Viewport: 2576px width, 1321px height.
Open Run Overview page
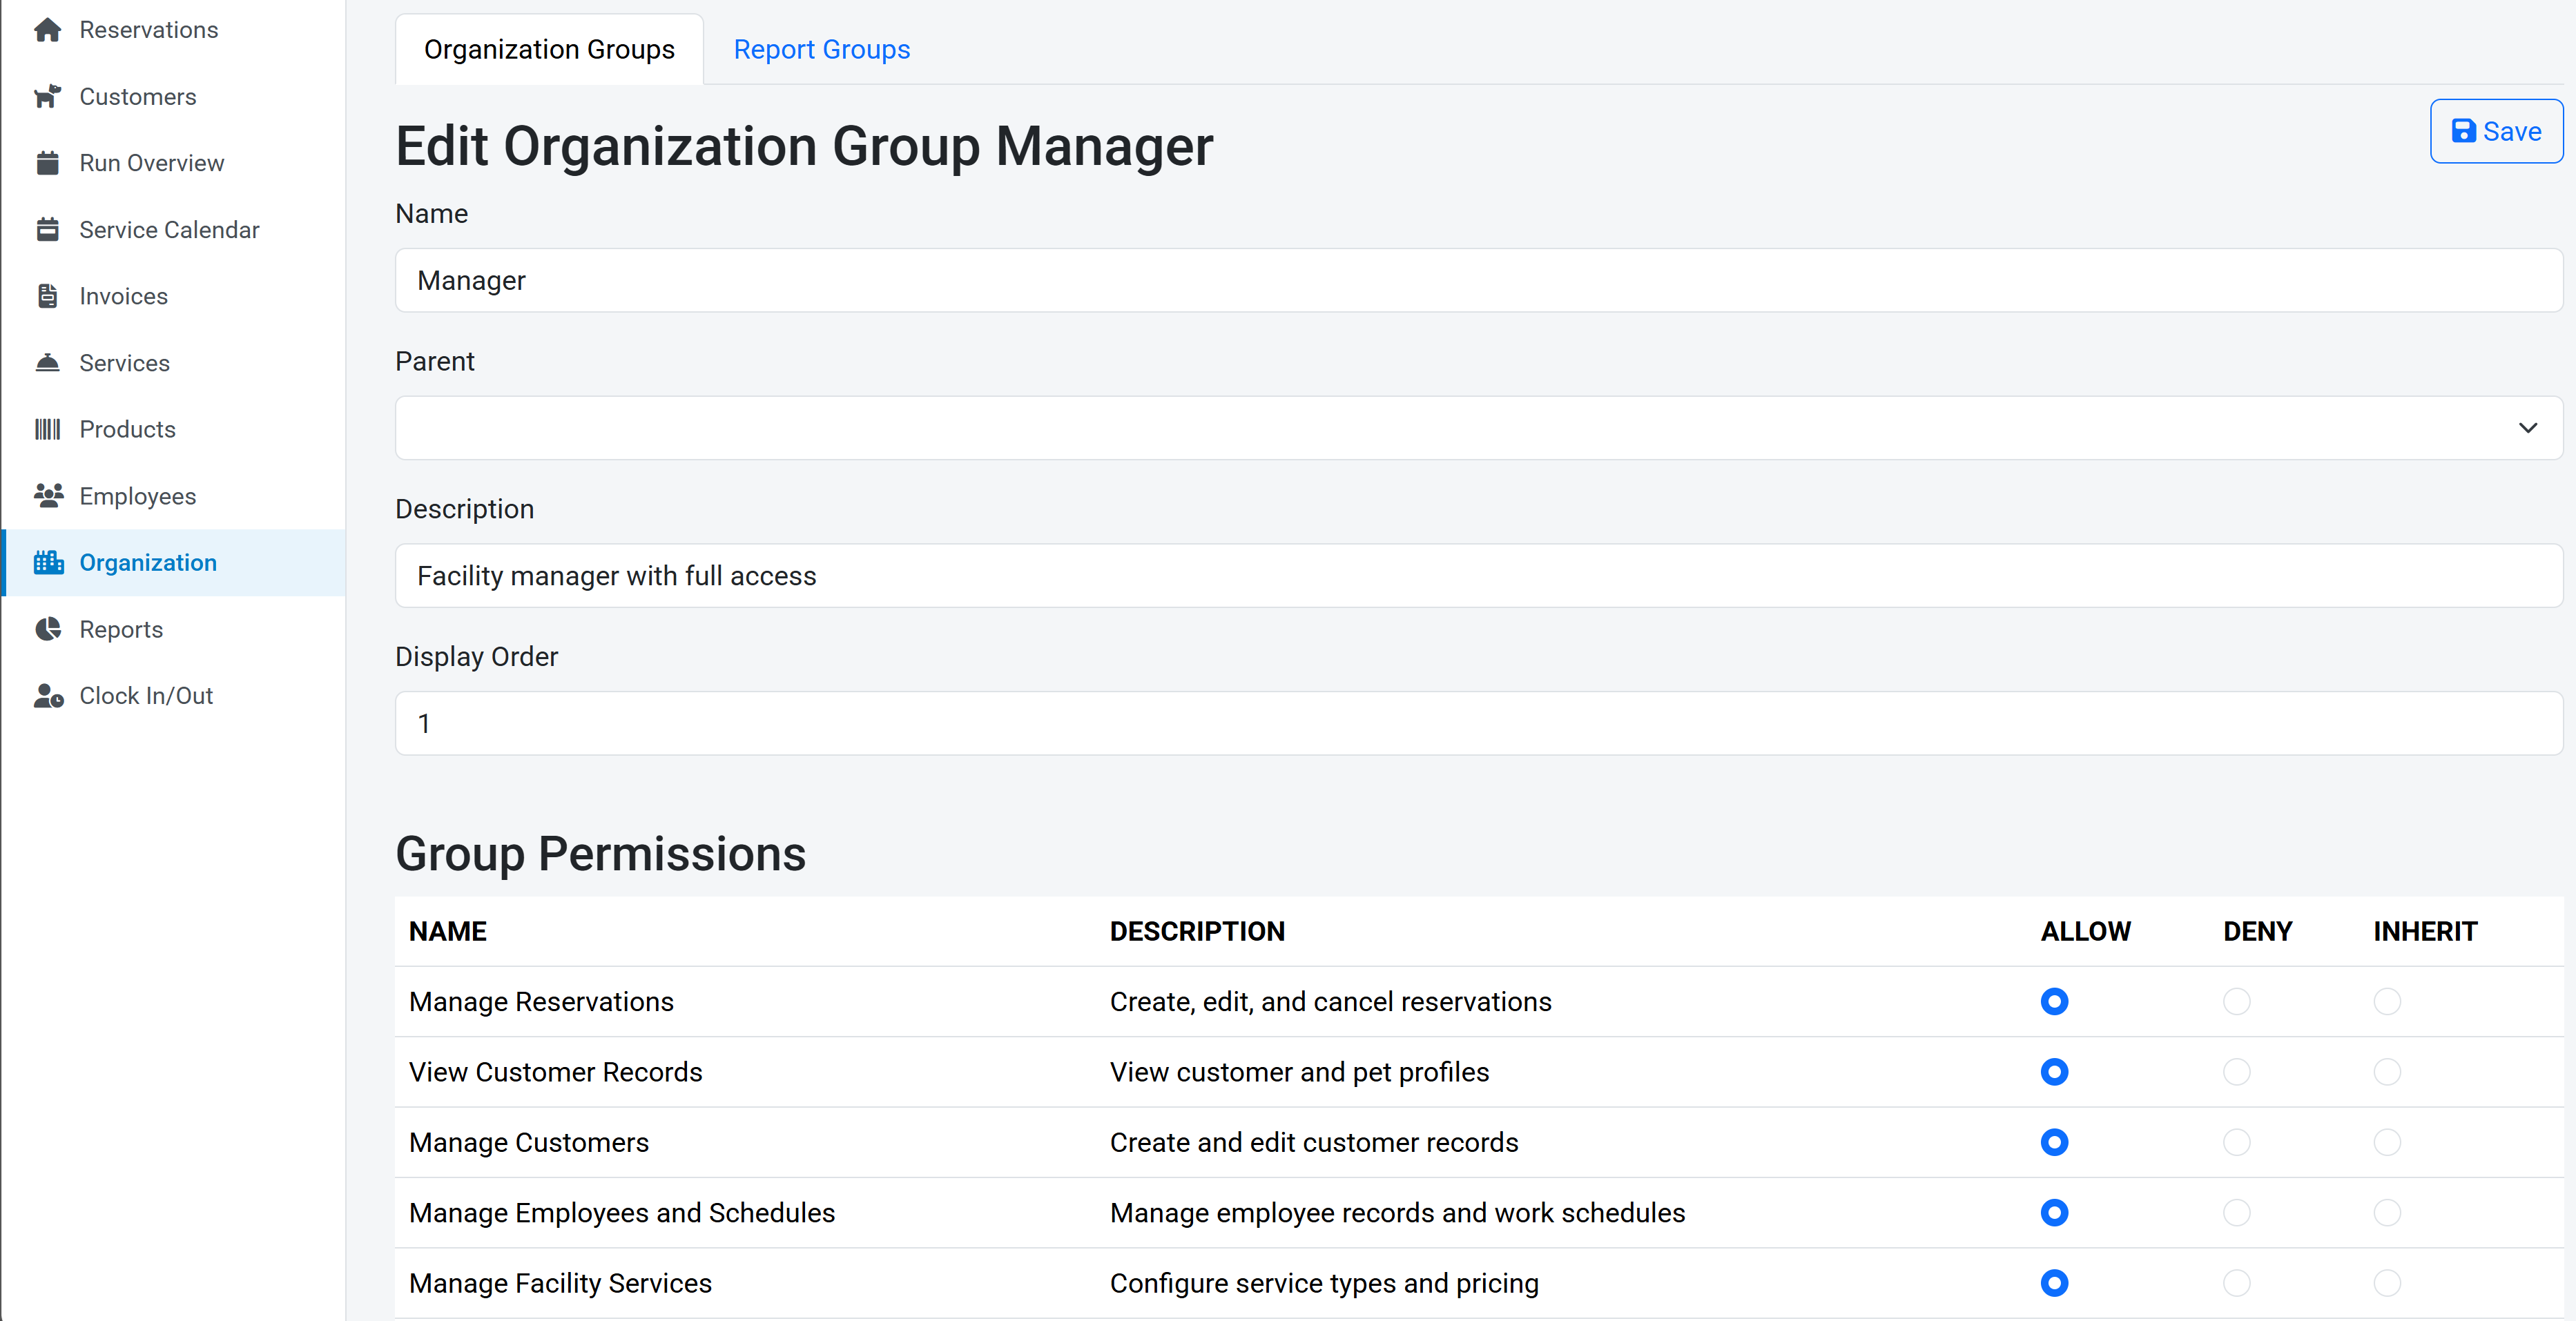point(174,163)
